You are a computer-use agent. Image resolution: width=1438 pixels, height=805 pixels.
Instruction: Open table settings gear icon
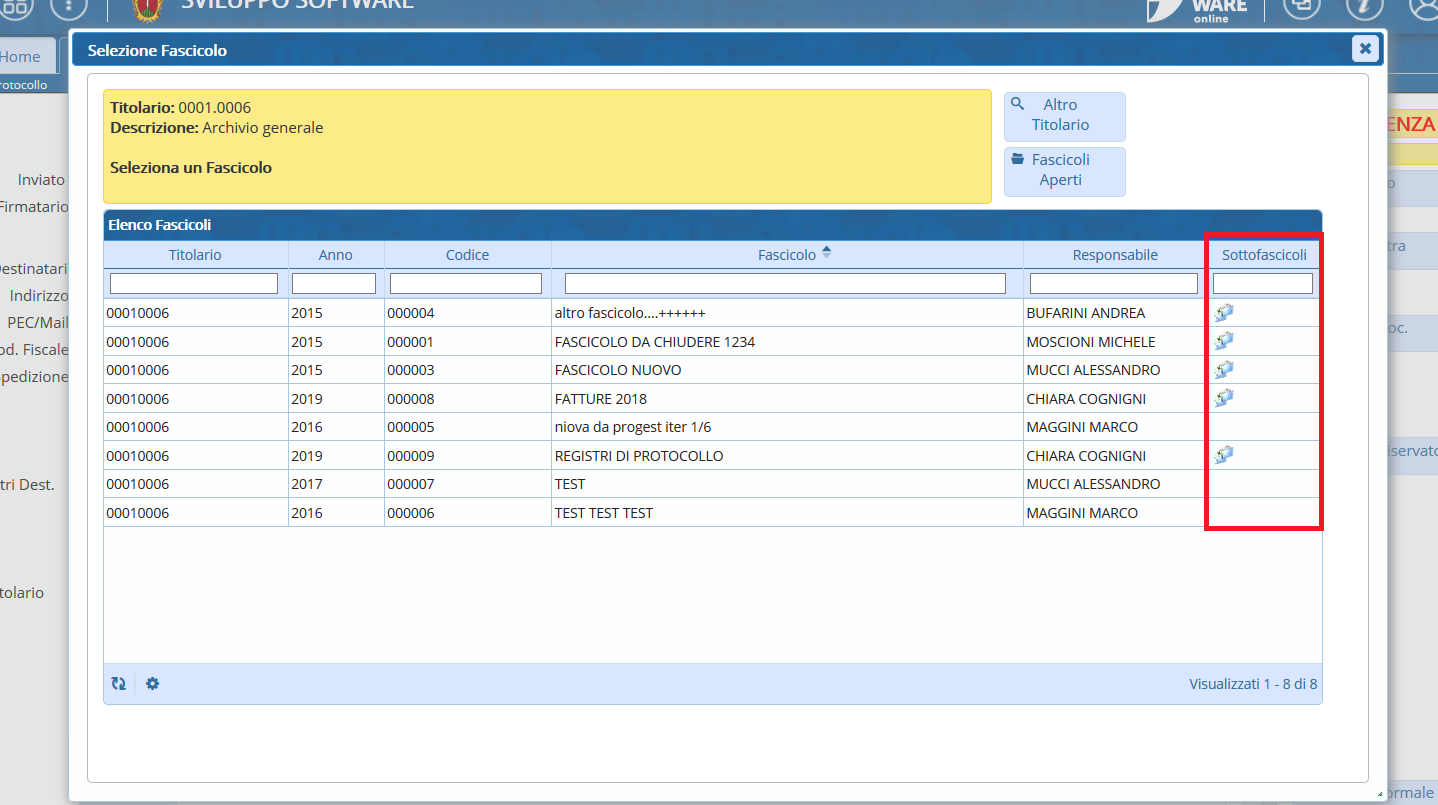[152, 684]
